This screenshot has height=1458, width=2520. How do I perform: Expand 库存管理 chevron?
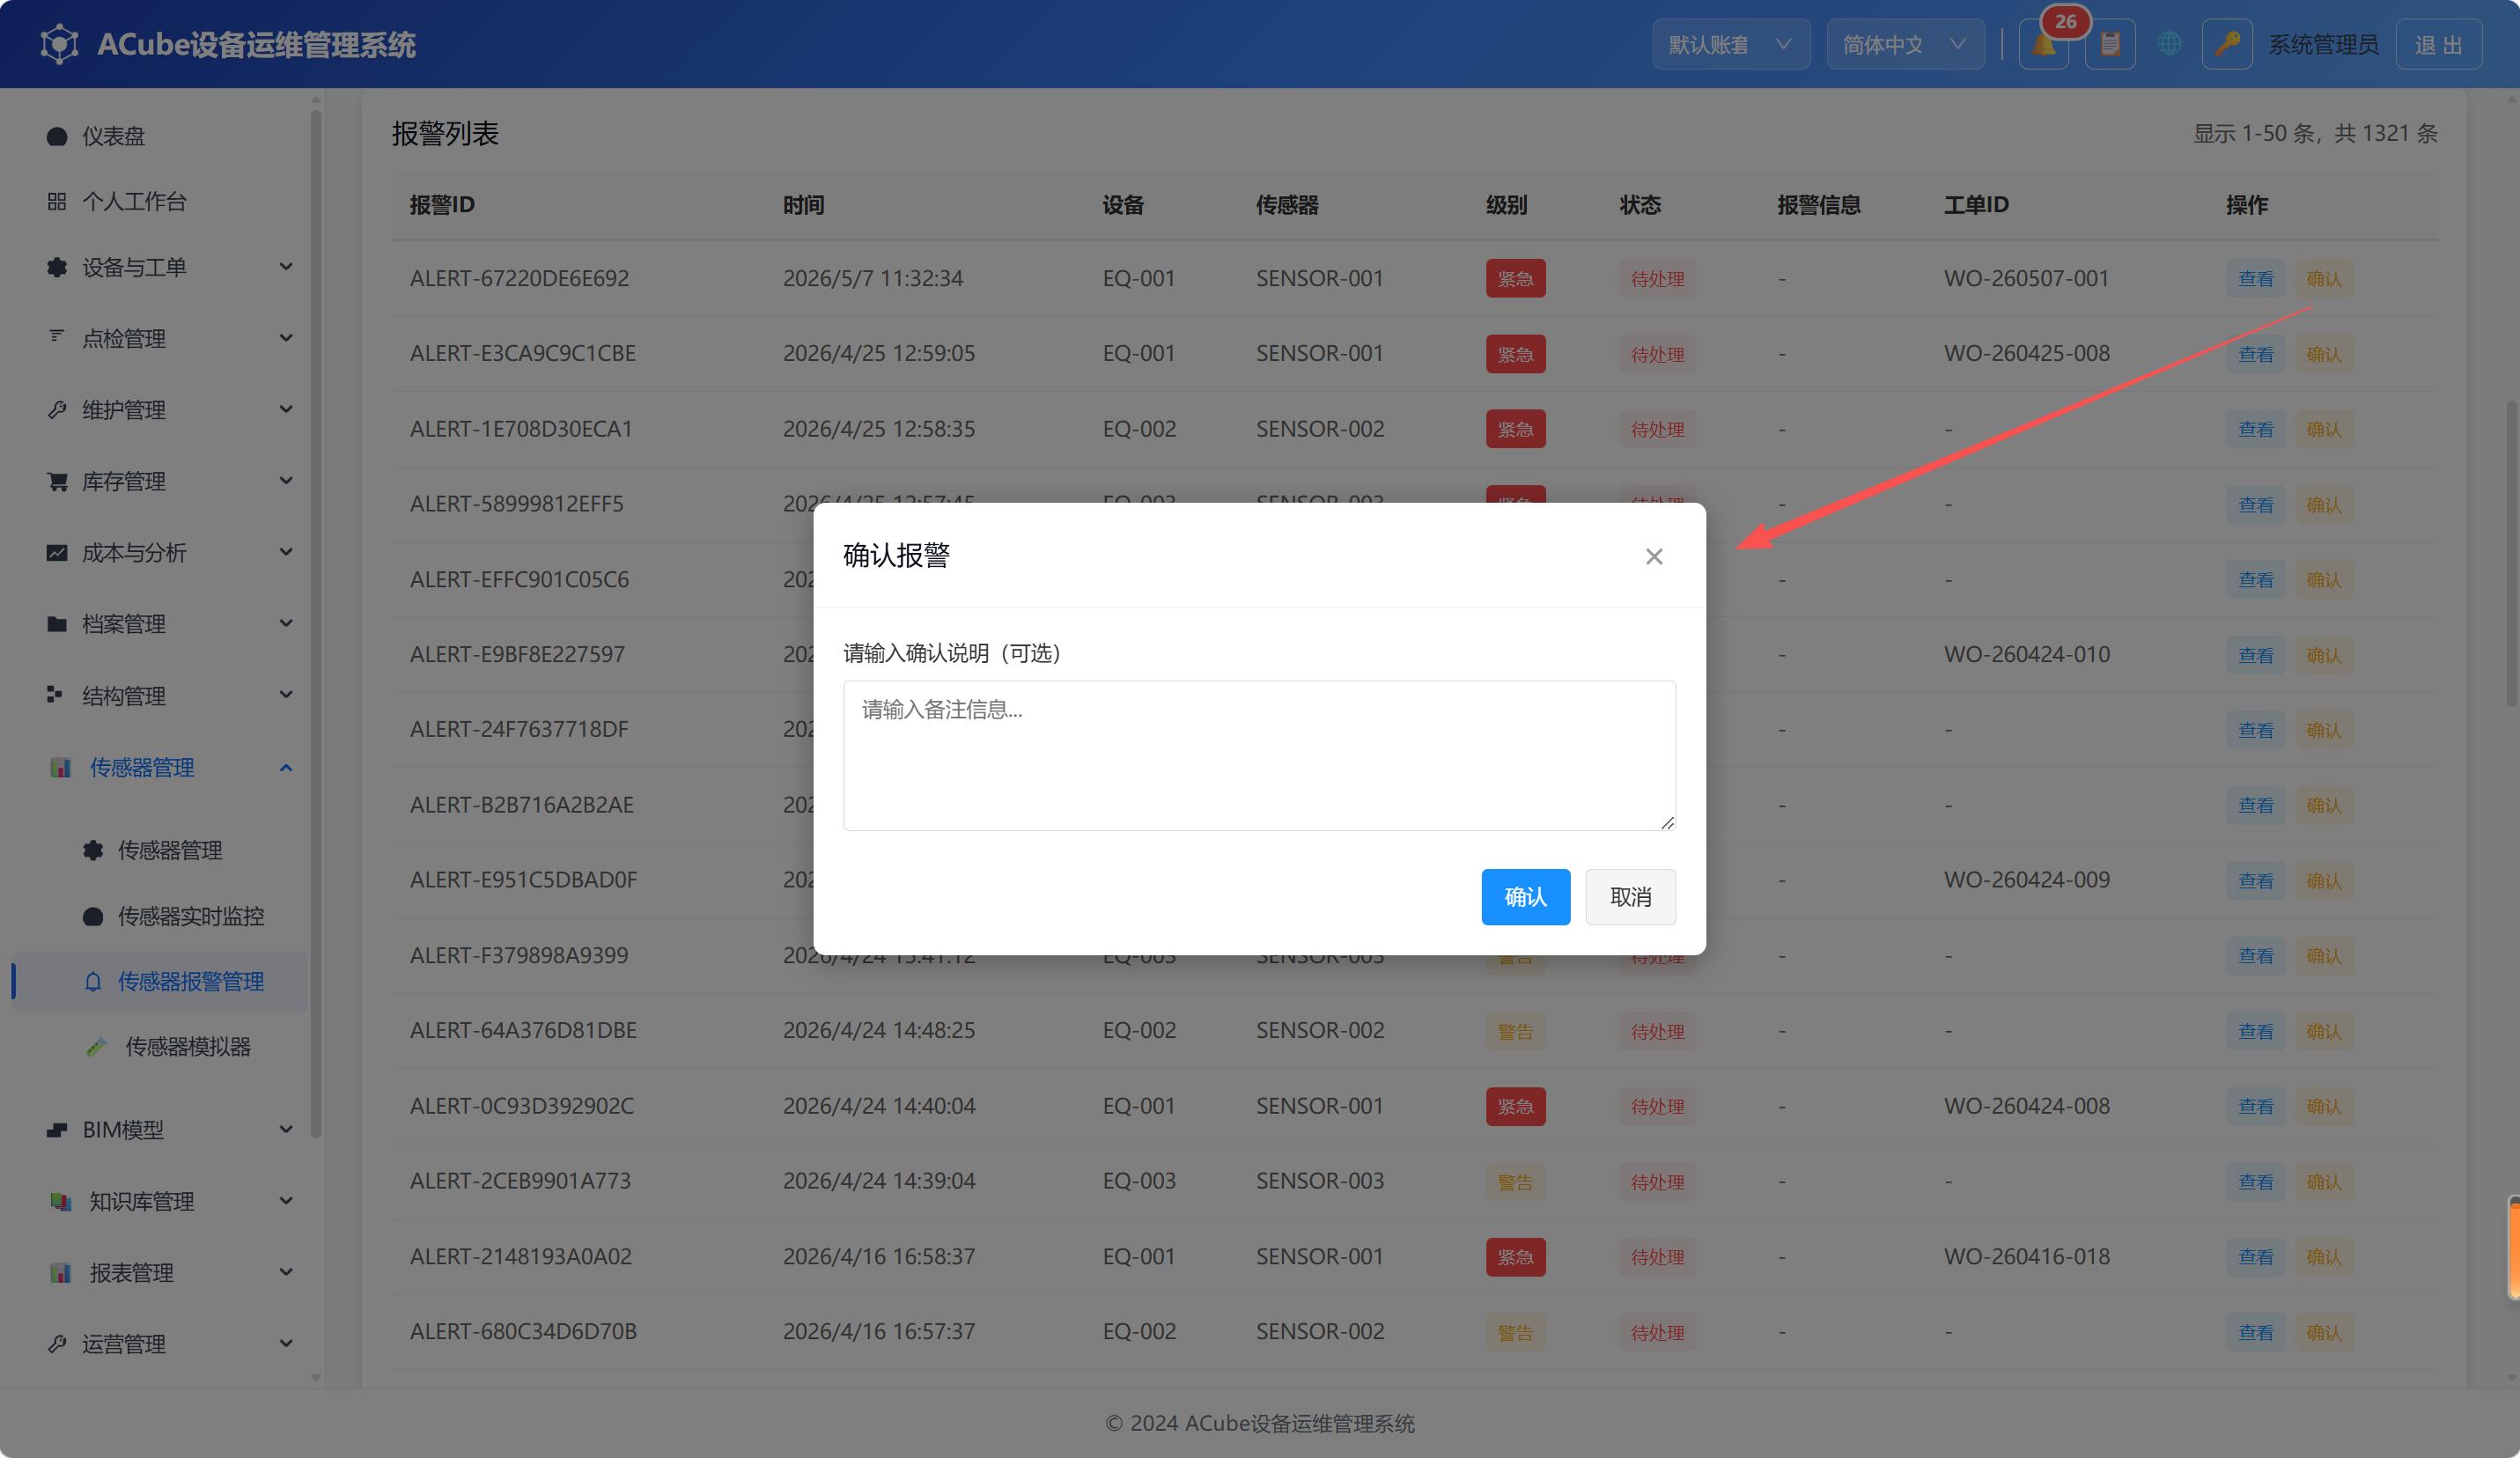tap(286, 481)
